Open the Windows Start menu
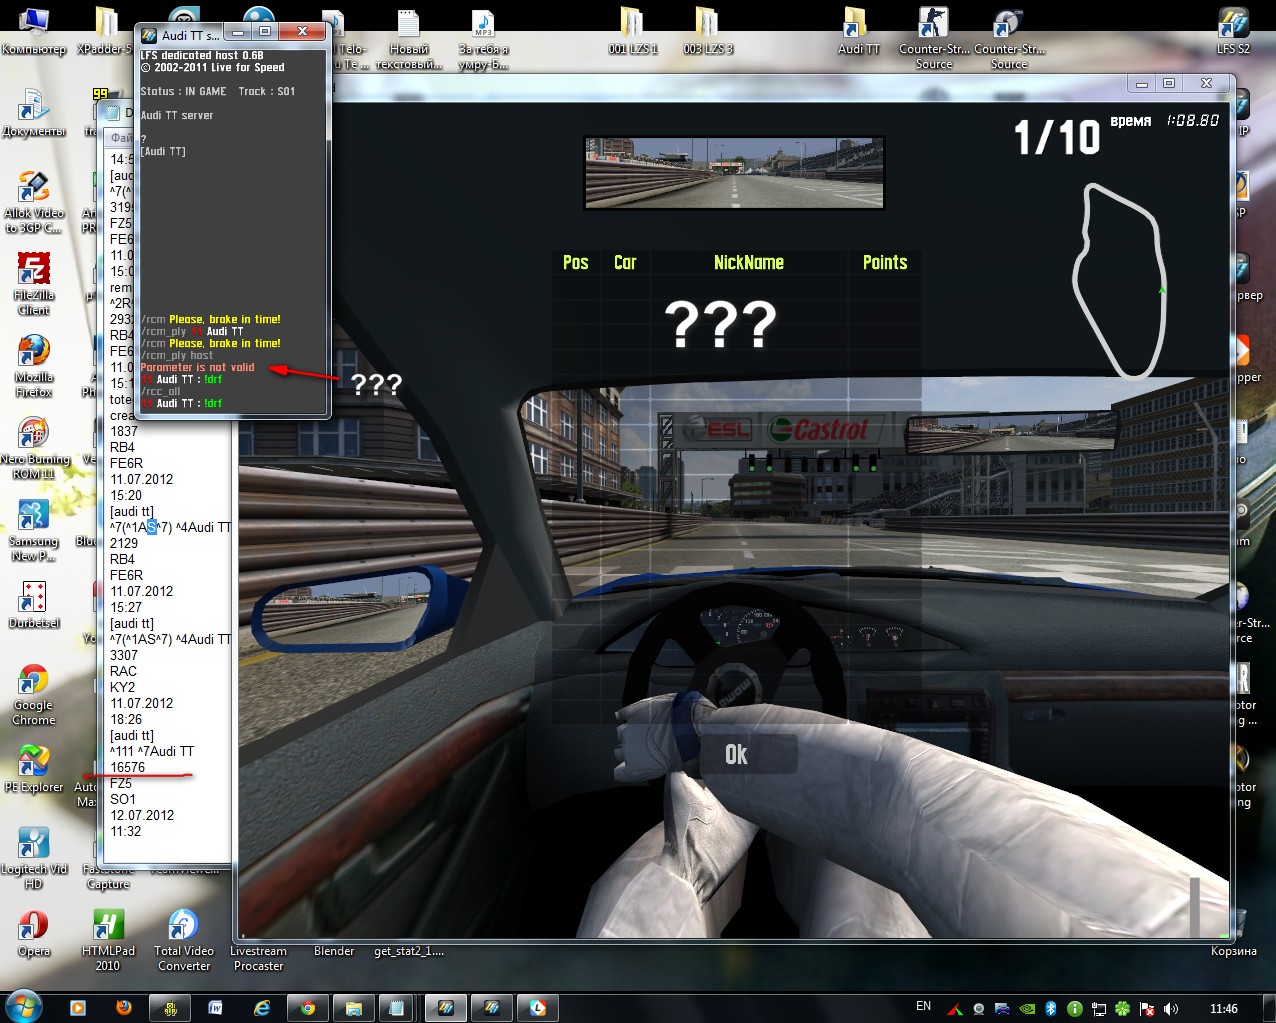The width and height of the screenshot is (1276, 1023). tap(23, 1007)
